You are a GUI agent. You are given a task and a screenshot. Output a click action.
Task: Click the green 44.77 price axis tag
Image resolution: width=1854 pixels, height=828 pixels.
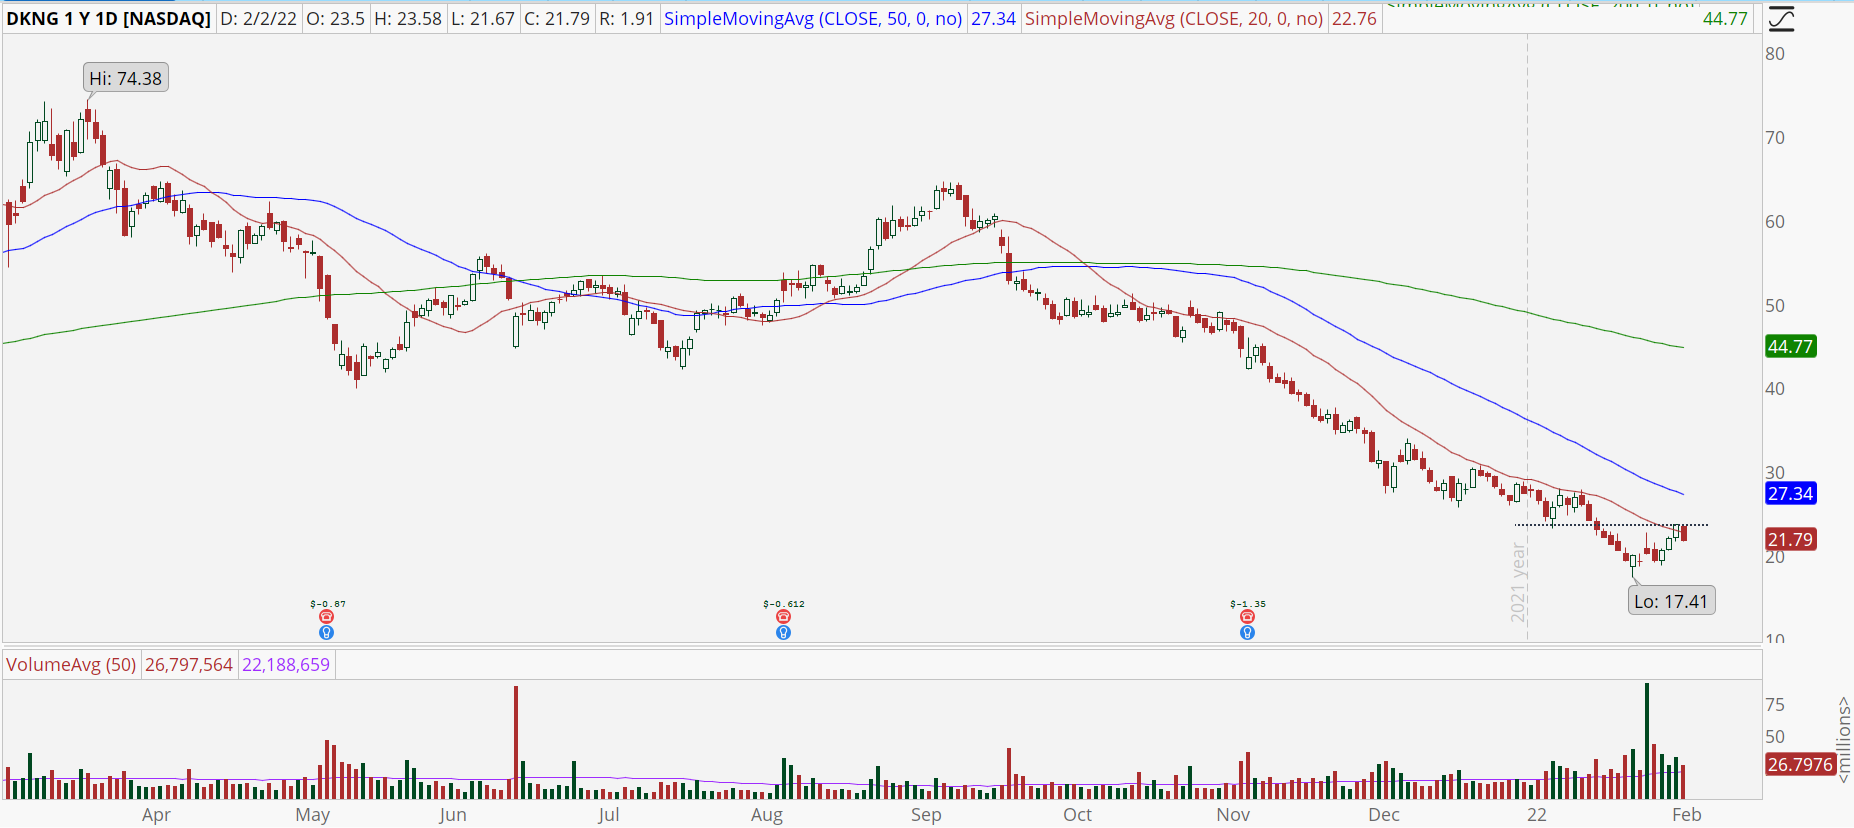click(x=1790, y=347)
